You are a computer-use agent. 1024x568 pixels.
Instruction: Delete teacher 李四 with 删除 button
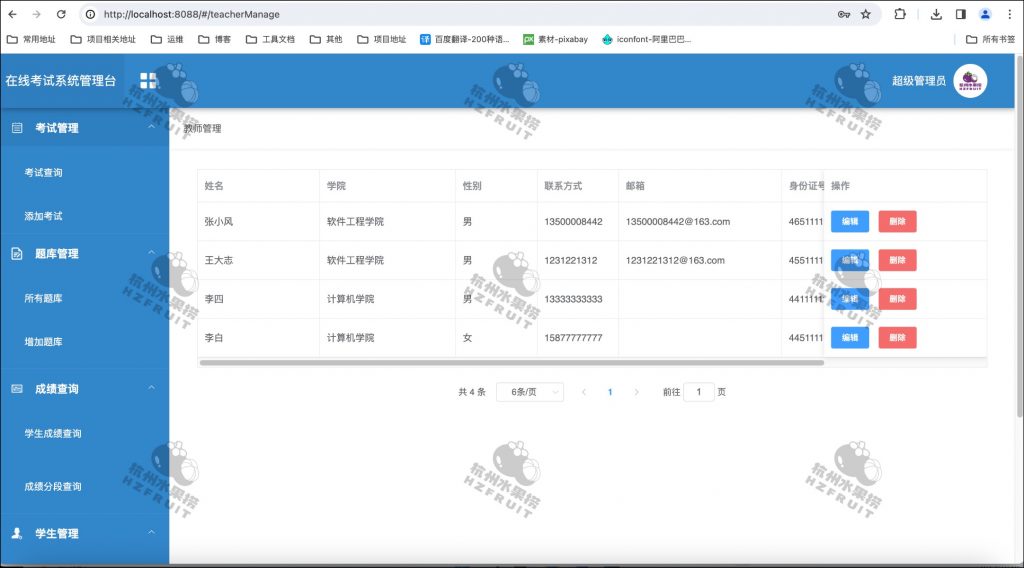[x=897, y=299]
